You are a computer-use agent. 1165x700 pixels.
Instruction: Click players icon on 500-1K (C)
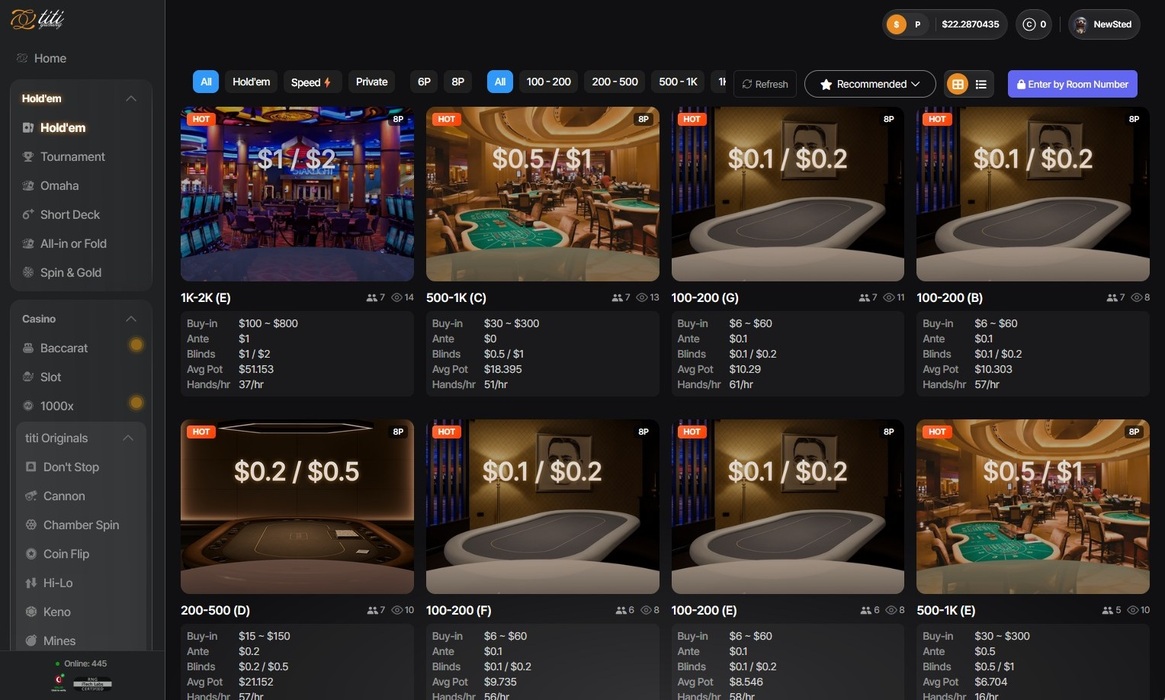617,297
